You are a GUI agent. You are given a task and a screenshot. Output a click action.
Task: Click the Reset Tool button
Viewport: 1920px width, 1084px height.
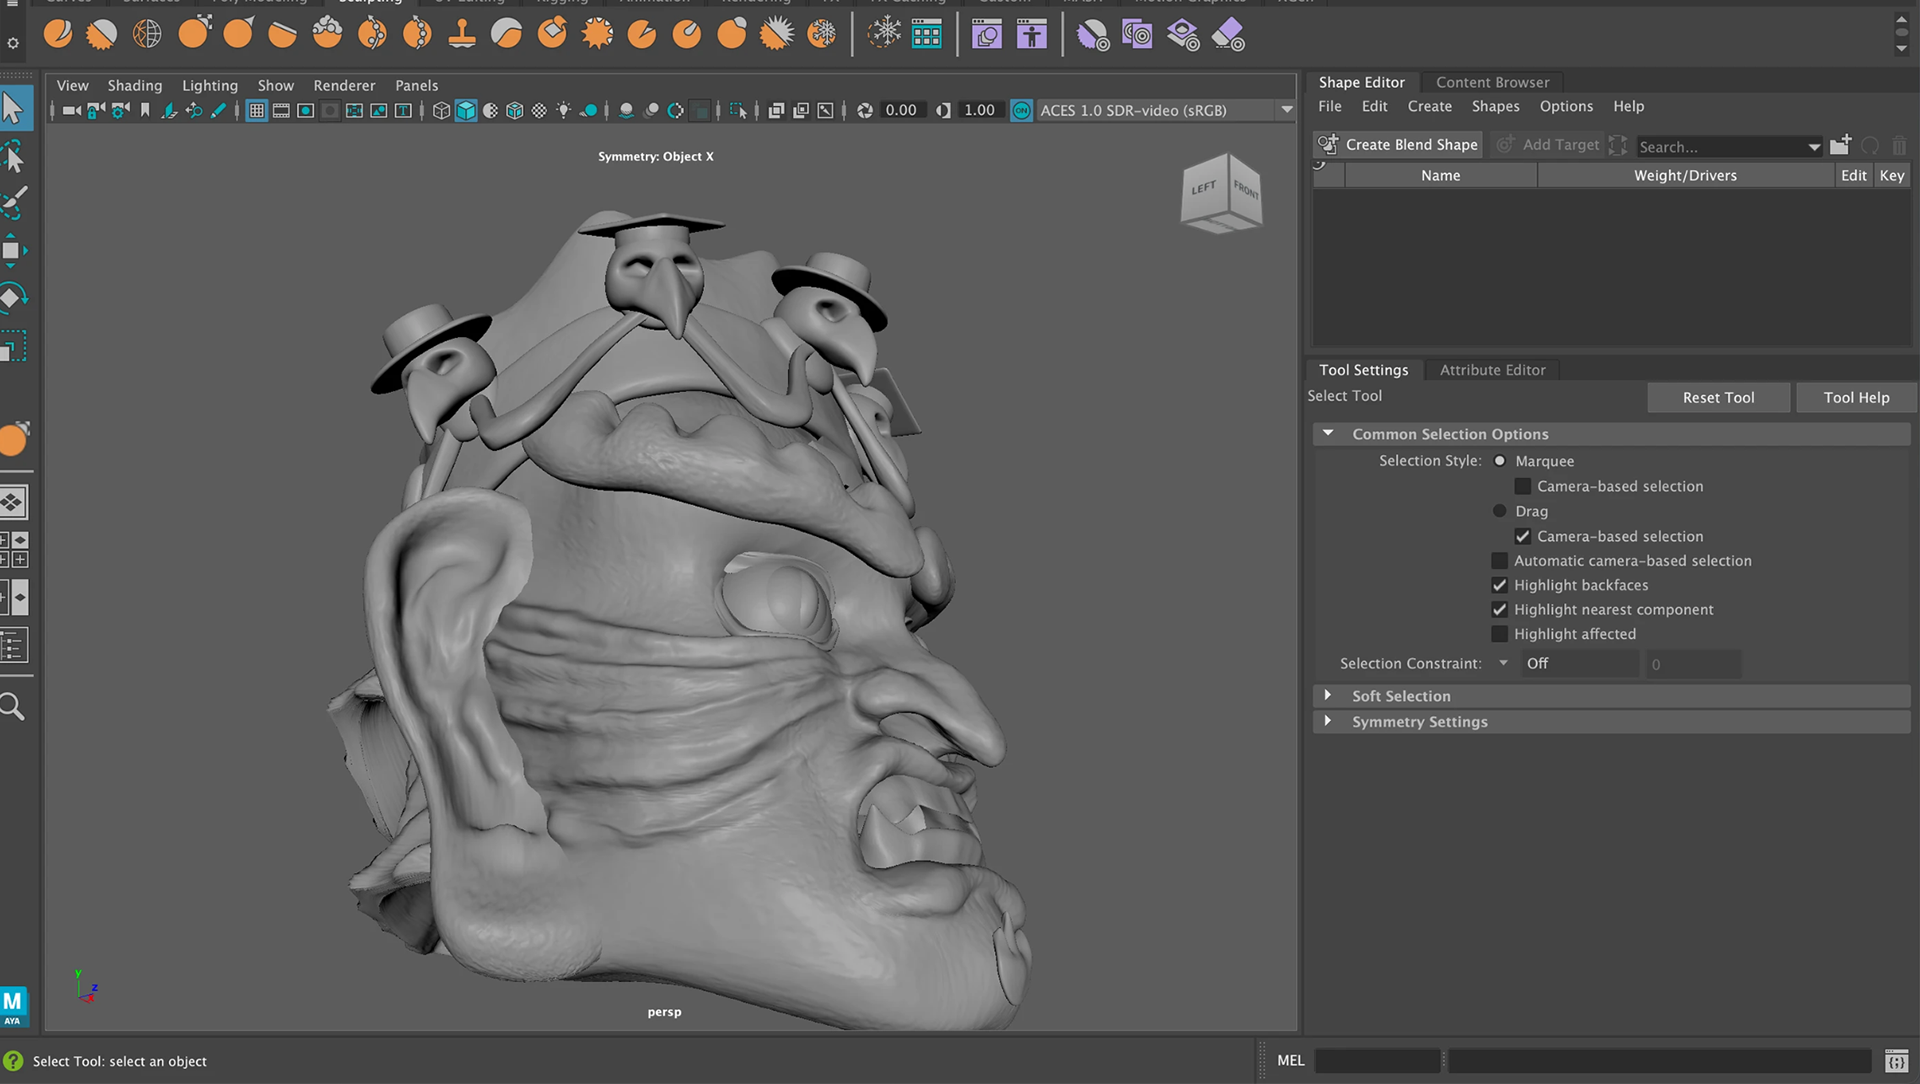1718,398
